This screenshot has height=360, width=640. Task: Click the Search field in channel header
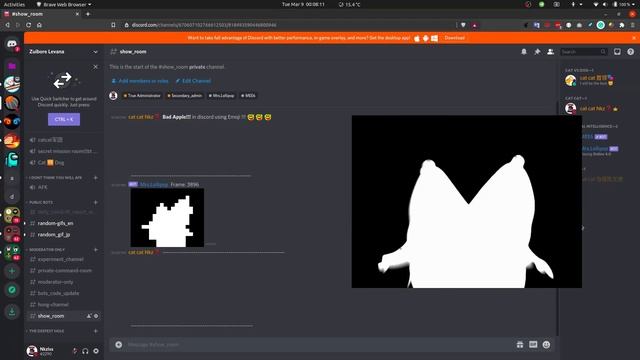tap(584, 52)
